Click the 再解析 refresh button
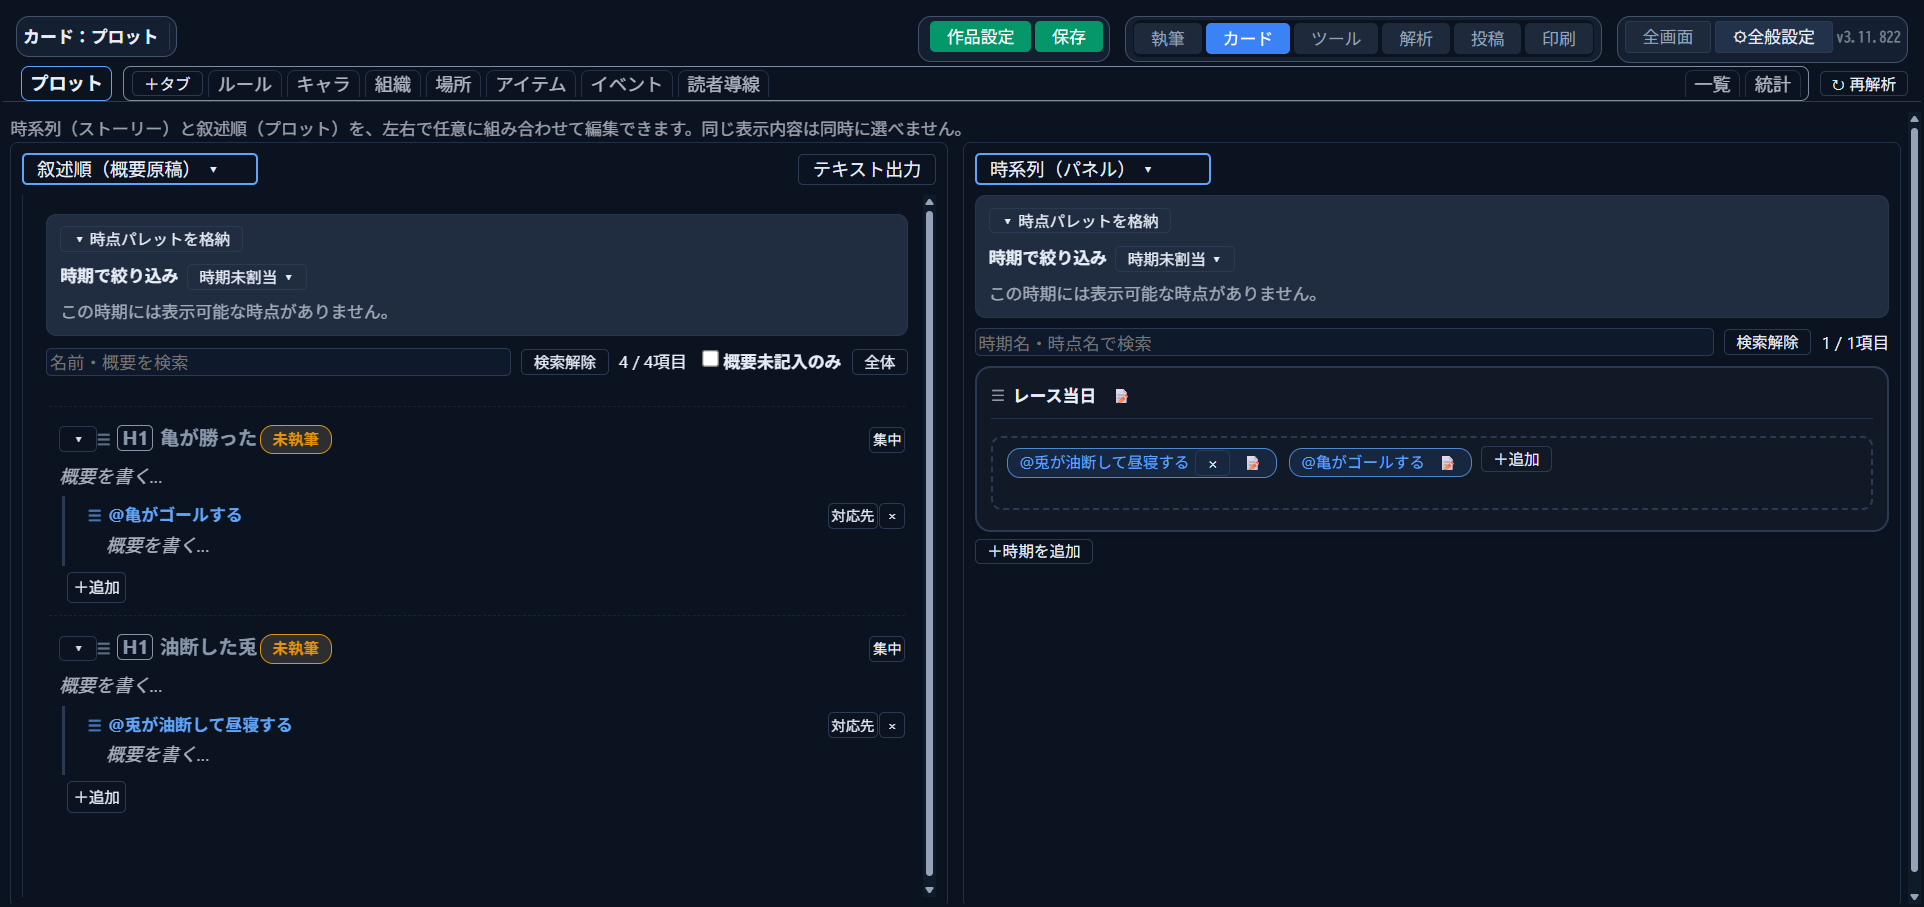Viewport: 1924px width, 907px height. [1863, 85]
